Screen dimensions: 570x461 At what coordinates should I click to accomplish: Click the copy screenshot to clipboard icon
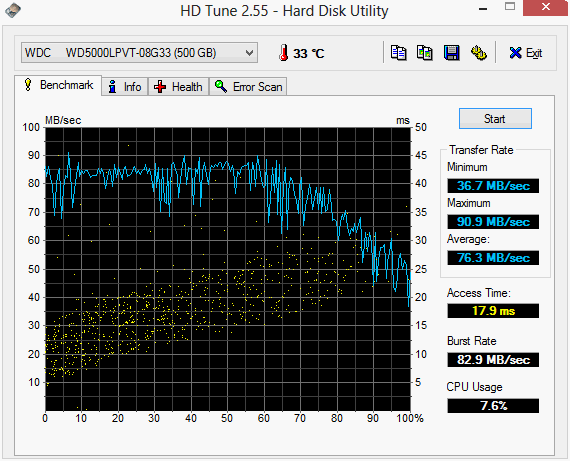pos(425,53)
